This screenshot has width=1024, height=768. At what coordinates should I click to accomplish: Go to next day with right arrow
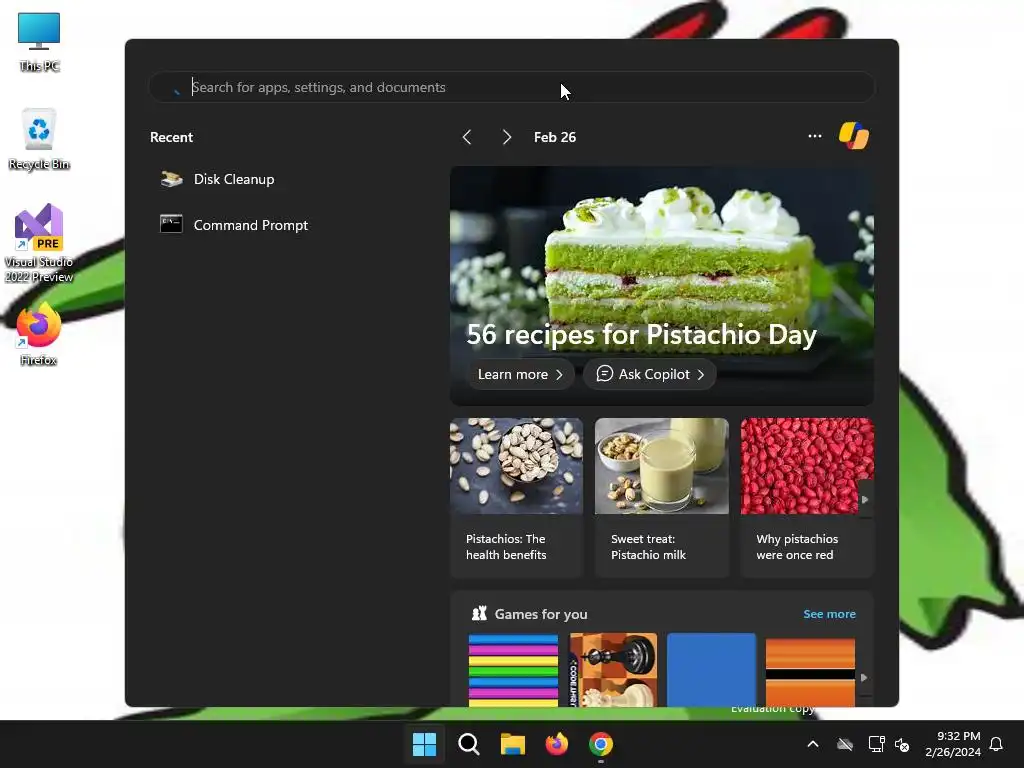[x=507, y=137]
